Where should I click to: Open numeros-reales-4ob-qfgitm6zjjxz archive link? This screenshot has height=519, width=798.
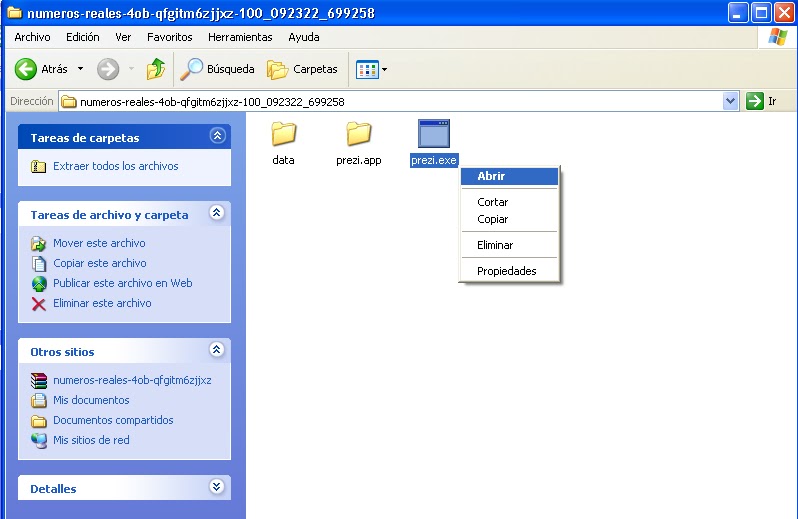pos(132,380)
